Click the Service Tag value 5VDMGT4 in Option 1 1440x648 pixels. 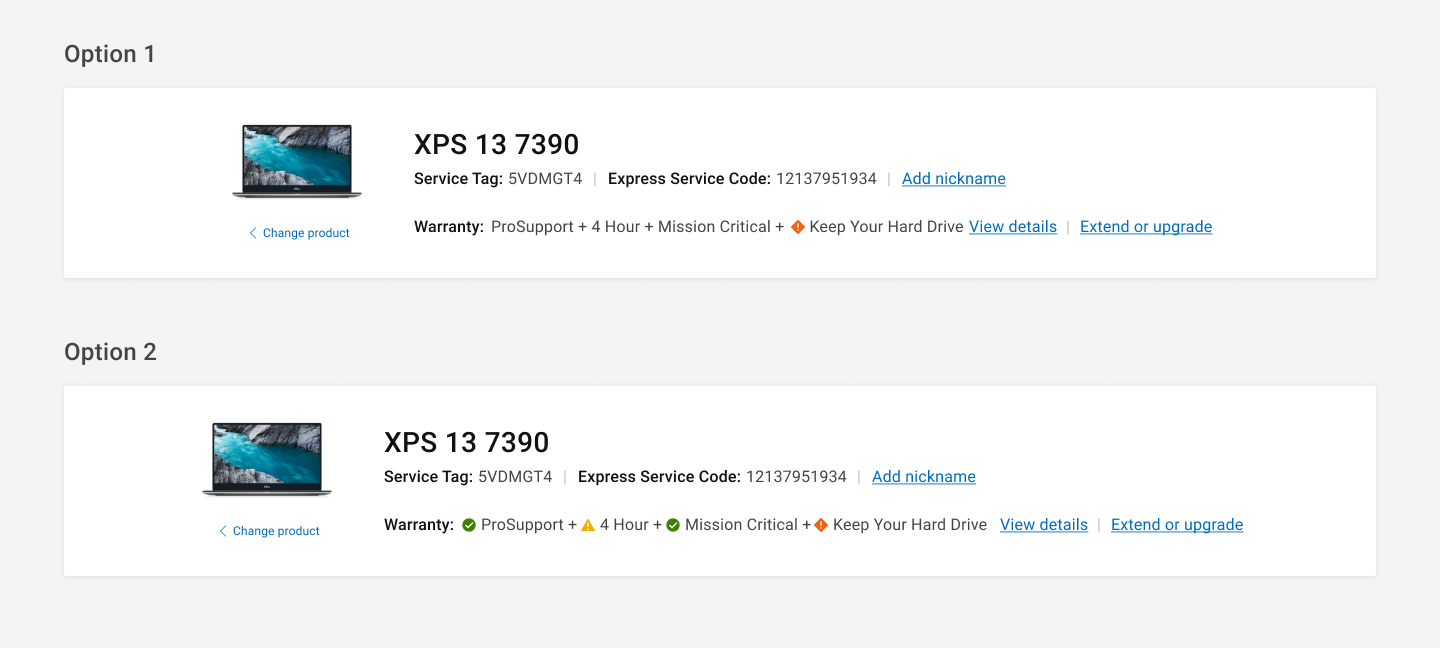pyautogui.click(x=545, y=179)
